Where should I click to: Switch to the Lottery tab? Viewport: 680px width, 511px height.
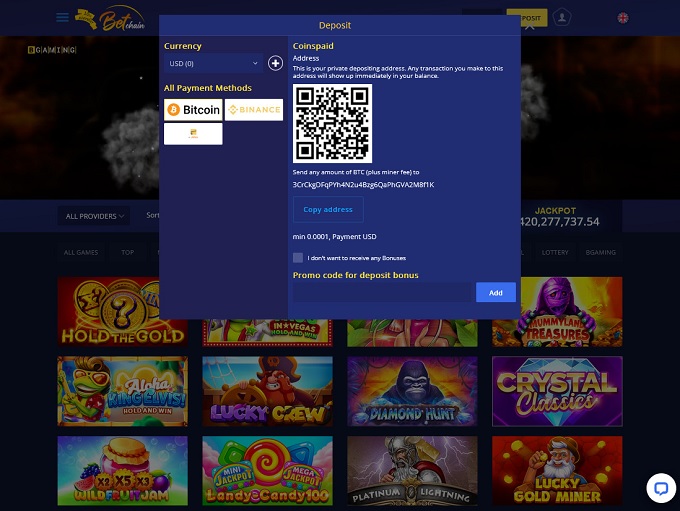click(555, 252)
